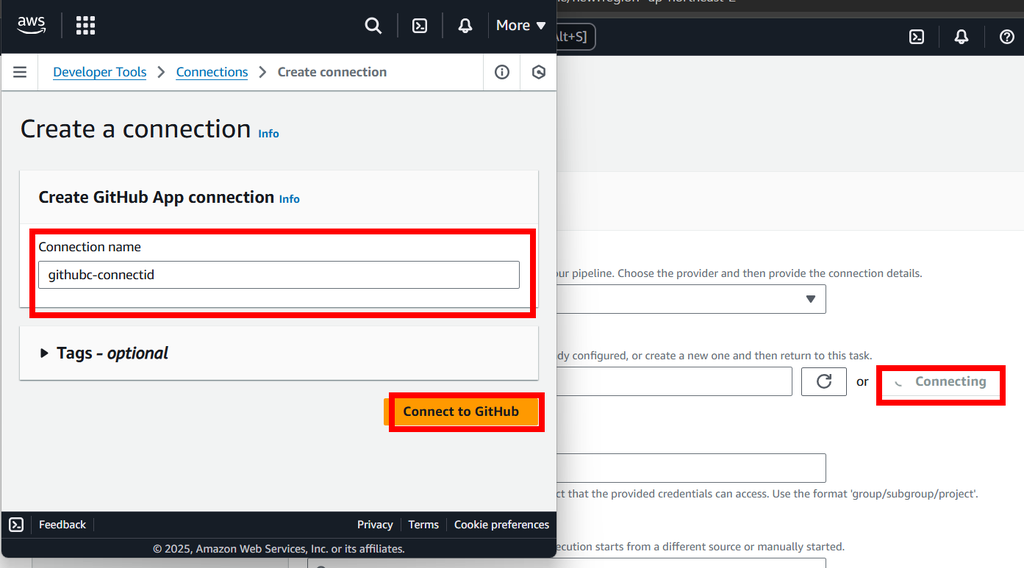Open Terms footer link
This screenshot has width=1024, height=568.
point(423,524)
